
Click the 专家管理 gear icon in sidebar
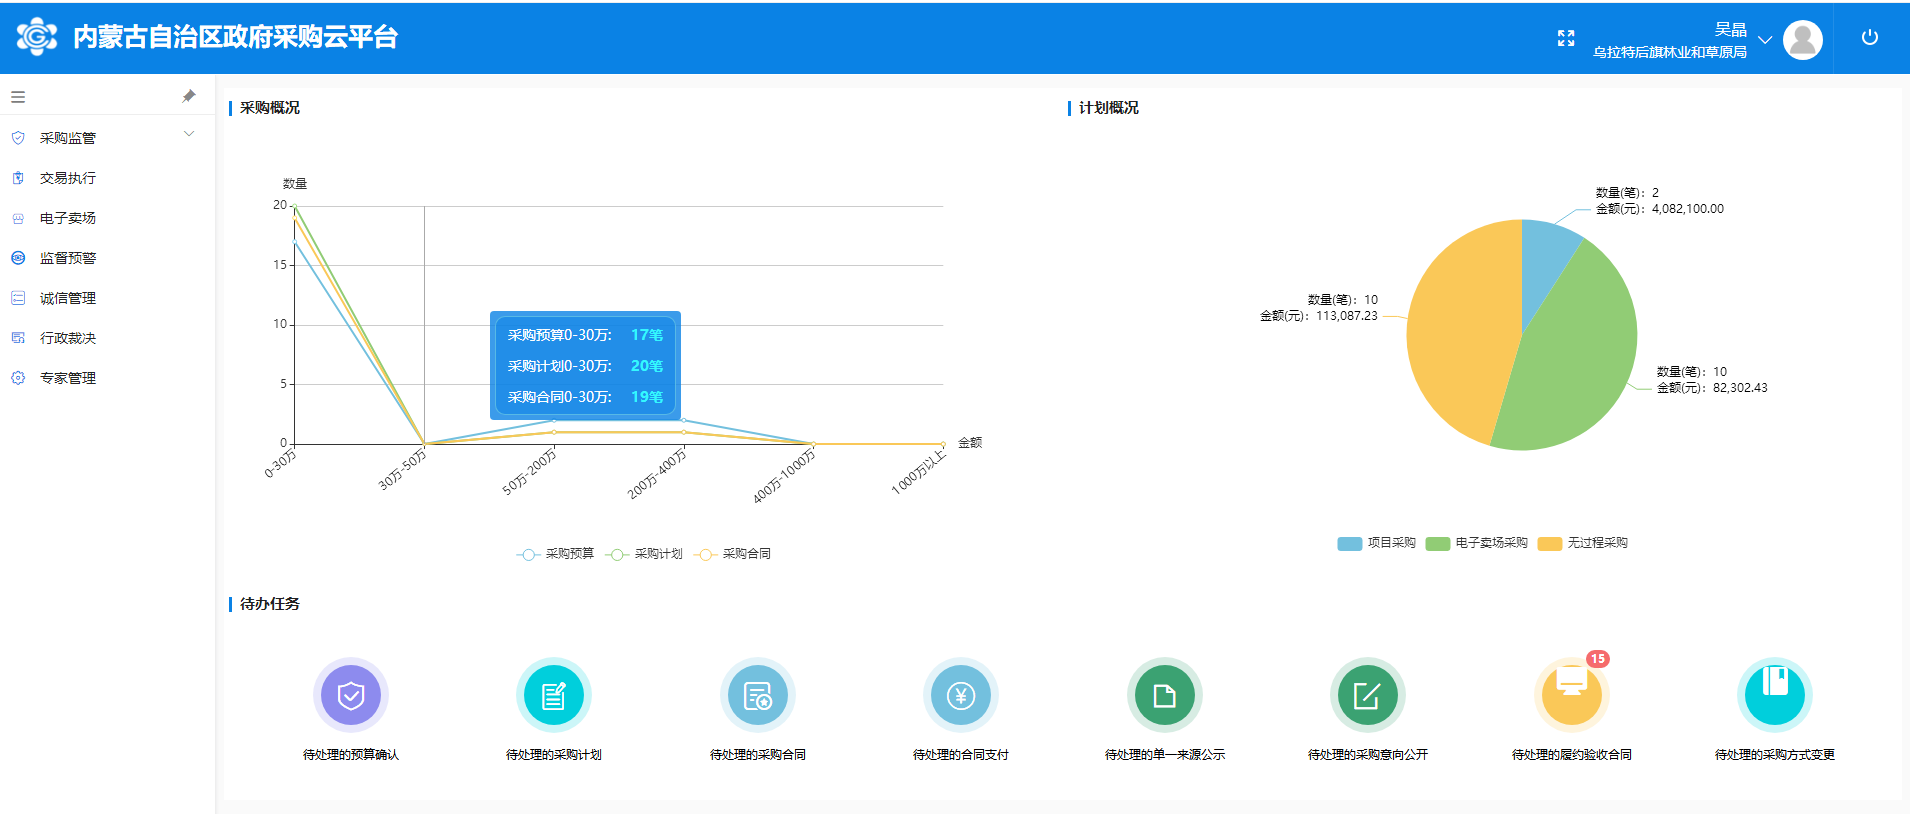(18, 378)
